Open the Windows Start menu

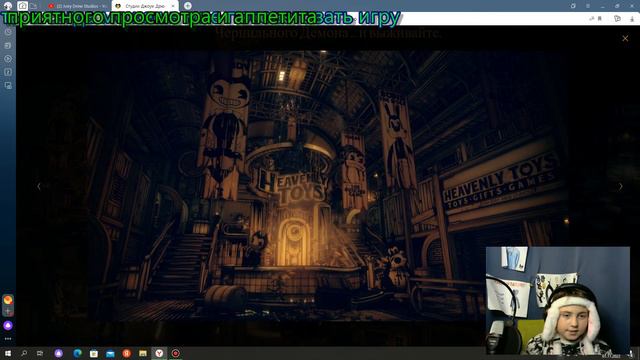coord(7,353)
